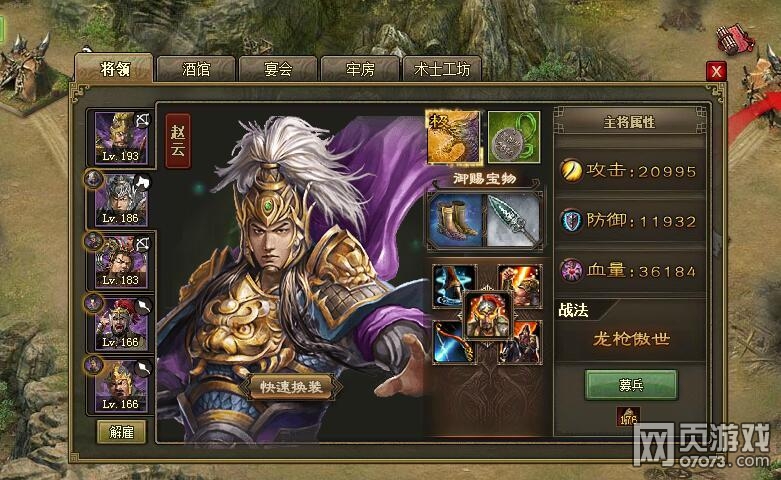This screenshot has width=781, height=480.
Task: Switch to the 术士工坊 tab
Action: pyautogui.click(x=442, y=69)
